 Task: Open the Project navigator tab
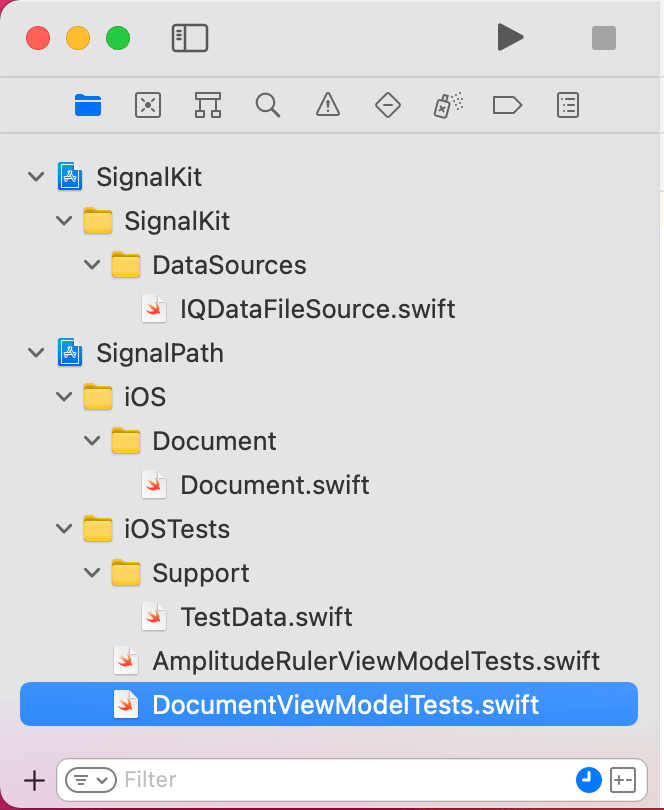tap(88, 105)
